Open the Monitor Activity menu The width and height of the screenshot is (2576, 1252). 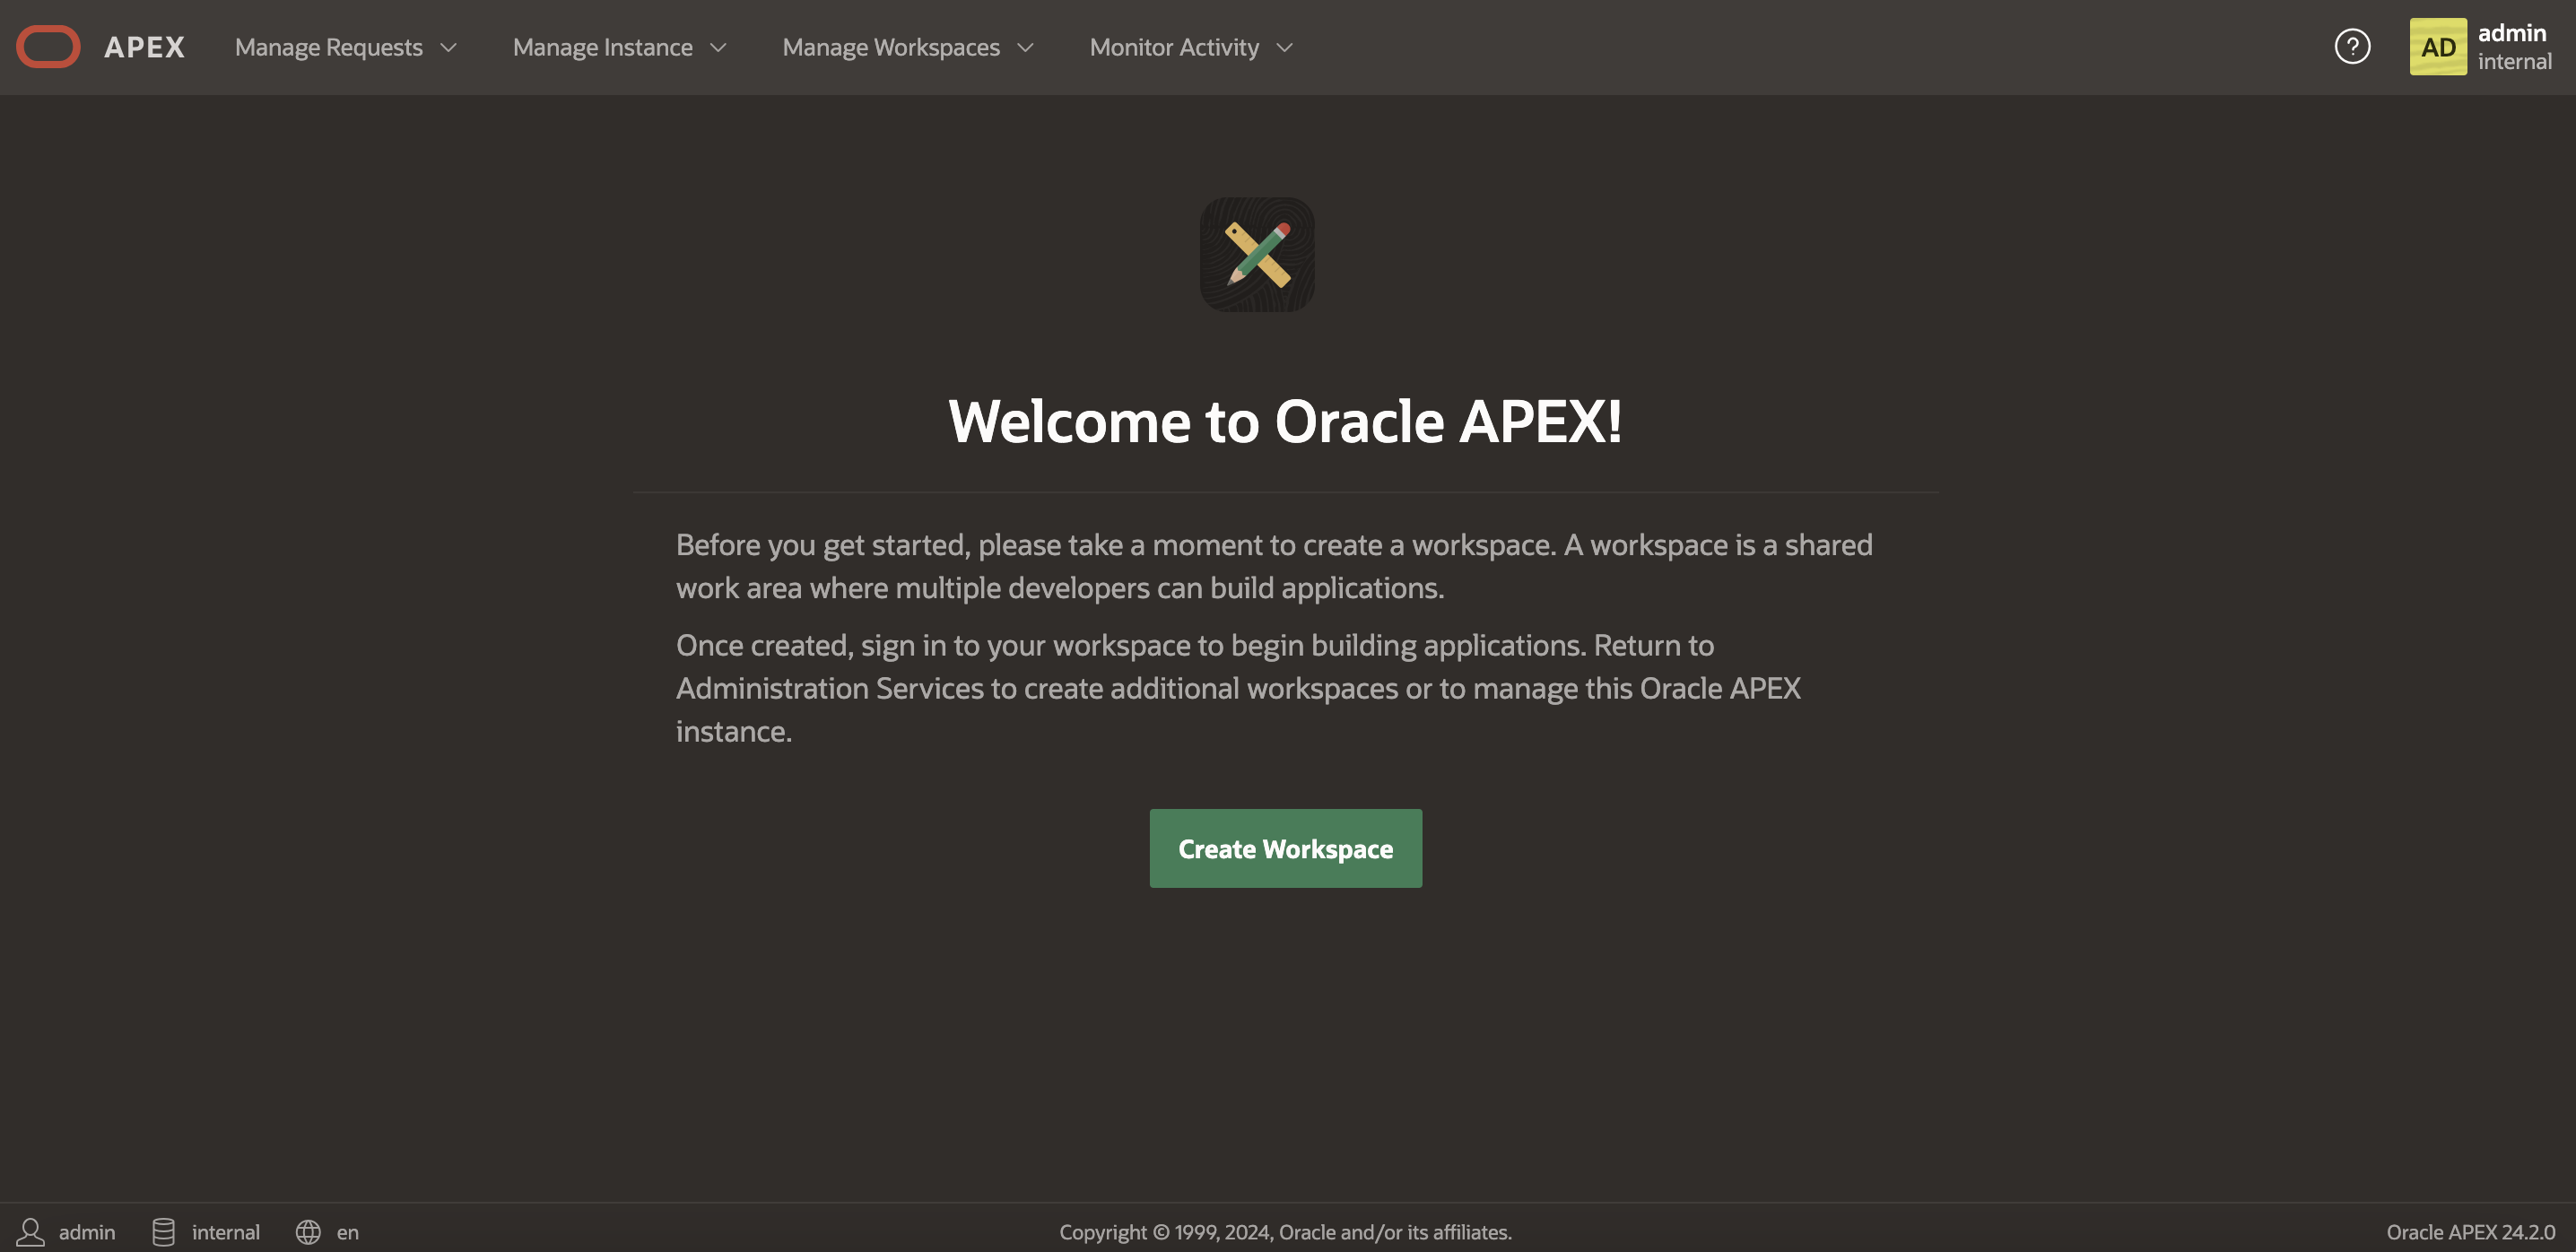(1173, 47)
